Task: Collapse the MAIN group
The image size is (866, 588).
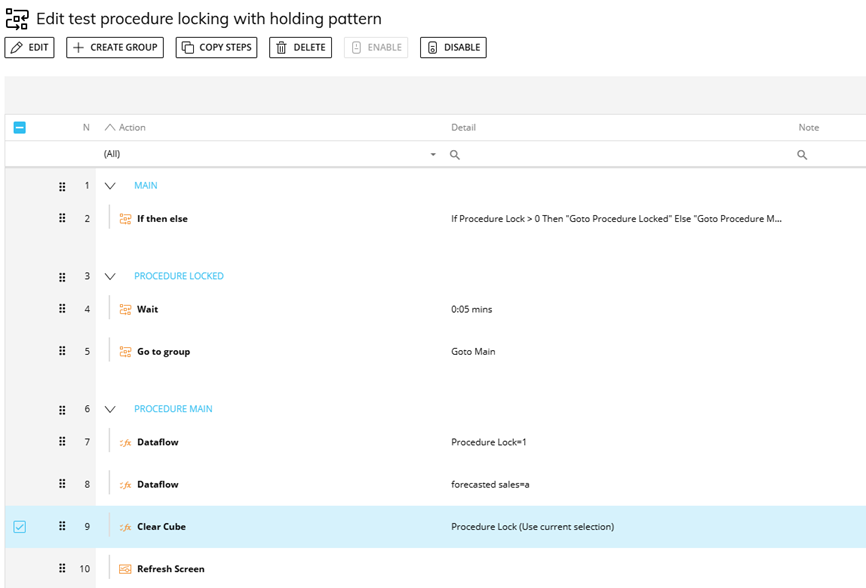Action: pyautogui.click(x=110, y=186)
